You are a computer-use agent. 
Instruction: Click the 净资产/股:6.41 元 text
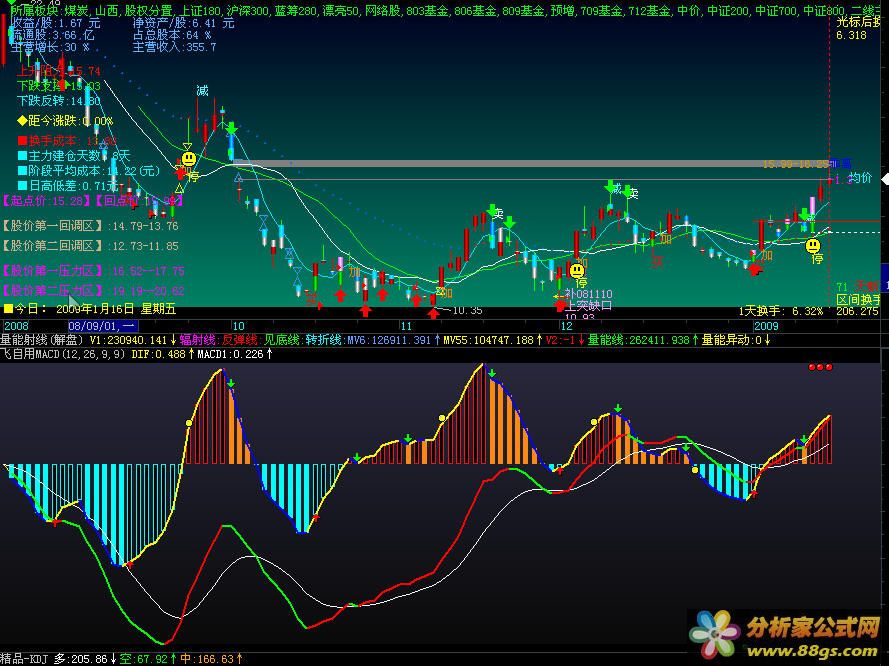point(183,23)
